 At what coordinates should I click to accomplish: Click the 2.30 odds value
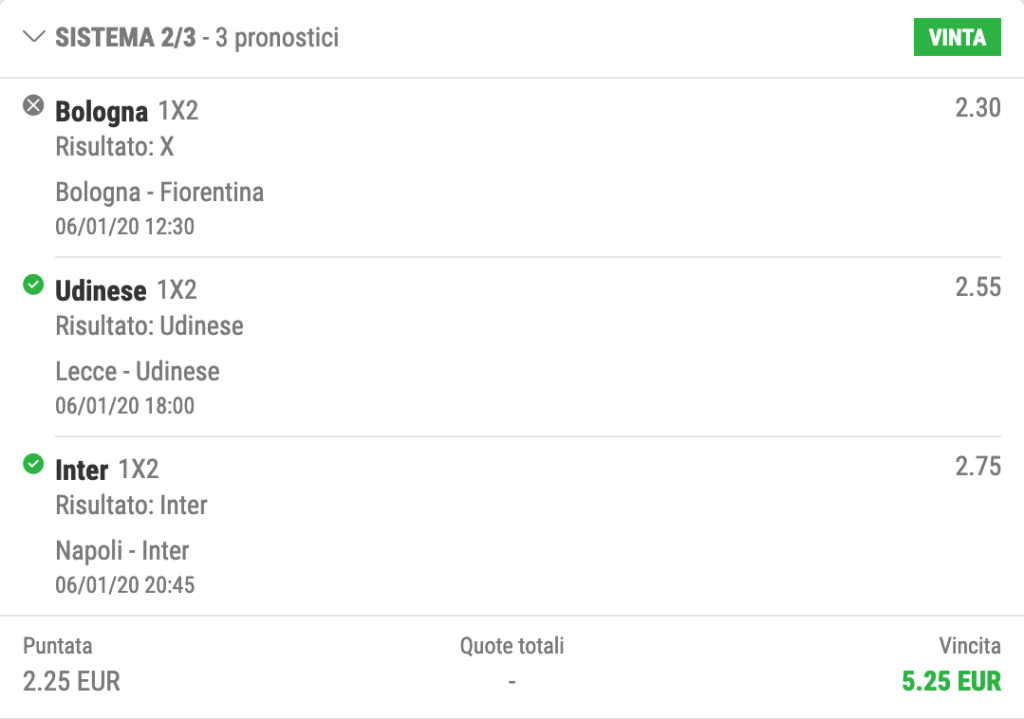(978, 108)
